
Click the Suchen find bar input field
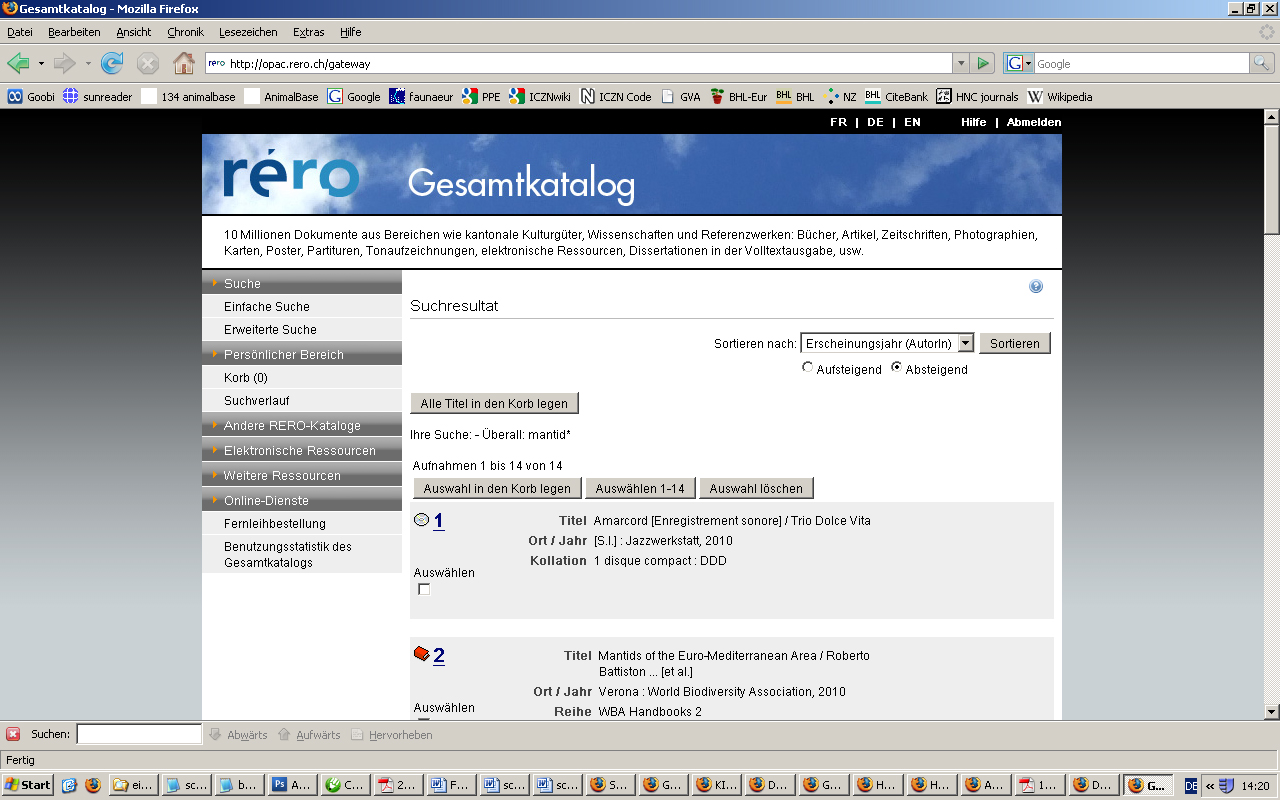139,734
